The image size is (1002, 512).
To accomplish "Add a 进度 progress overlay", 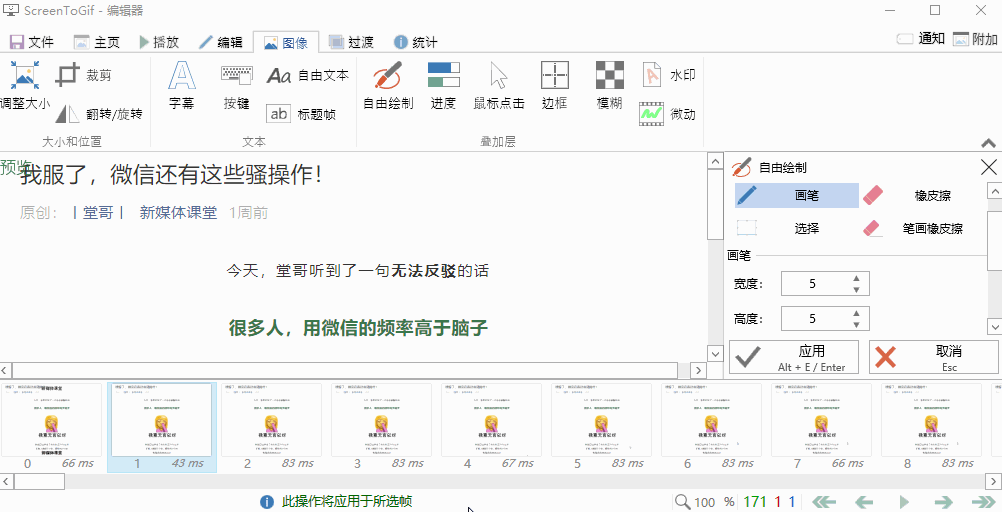I will pos(443,86).
